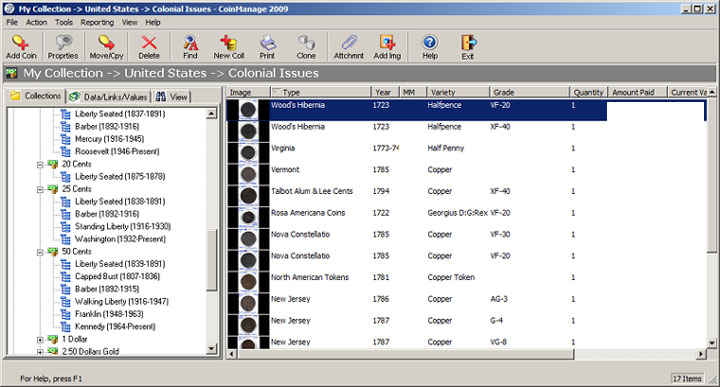The height and width of the screenshot is (387, 720).
Task: Open the View menu
Action: click(x=129, y=22)
